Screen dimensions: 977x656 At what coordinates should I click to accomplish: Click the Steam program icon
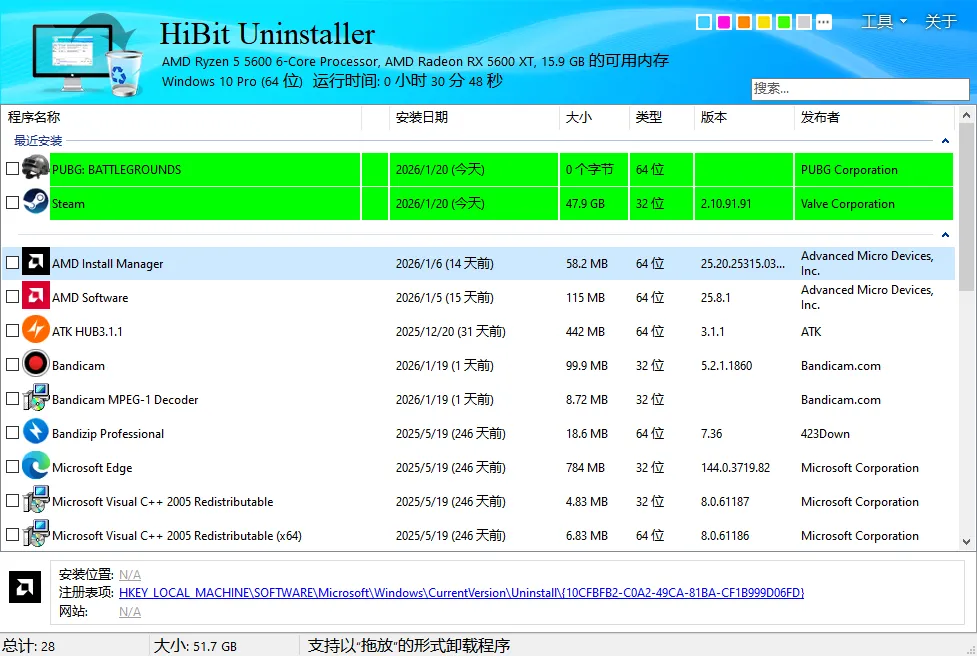[36, 202]
